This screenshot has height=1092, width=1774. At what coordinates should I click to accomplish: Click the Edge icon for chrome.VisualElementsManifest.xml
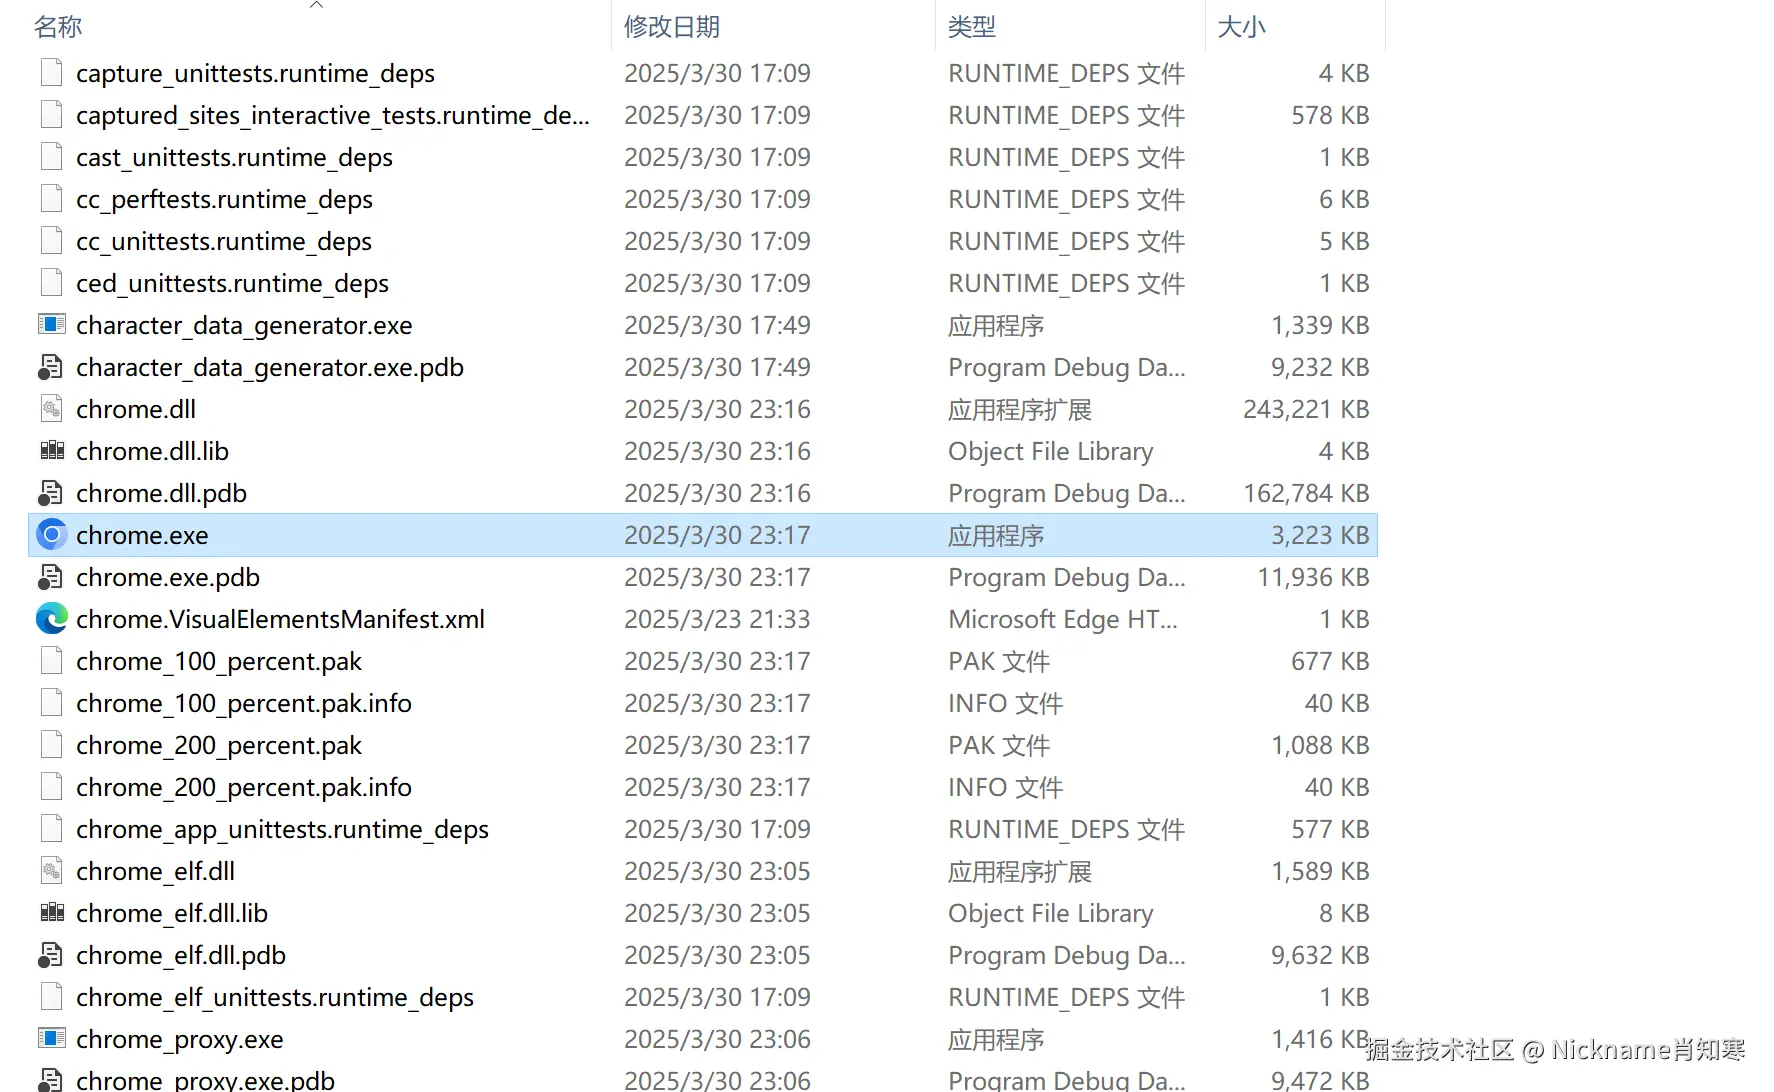(x=52, y=619)
